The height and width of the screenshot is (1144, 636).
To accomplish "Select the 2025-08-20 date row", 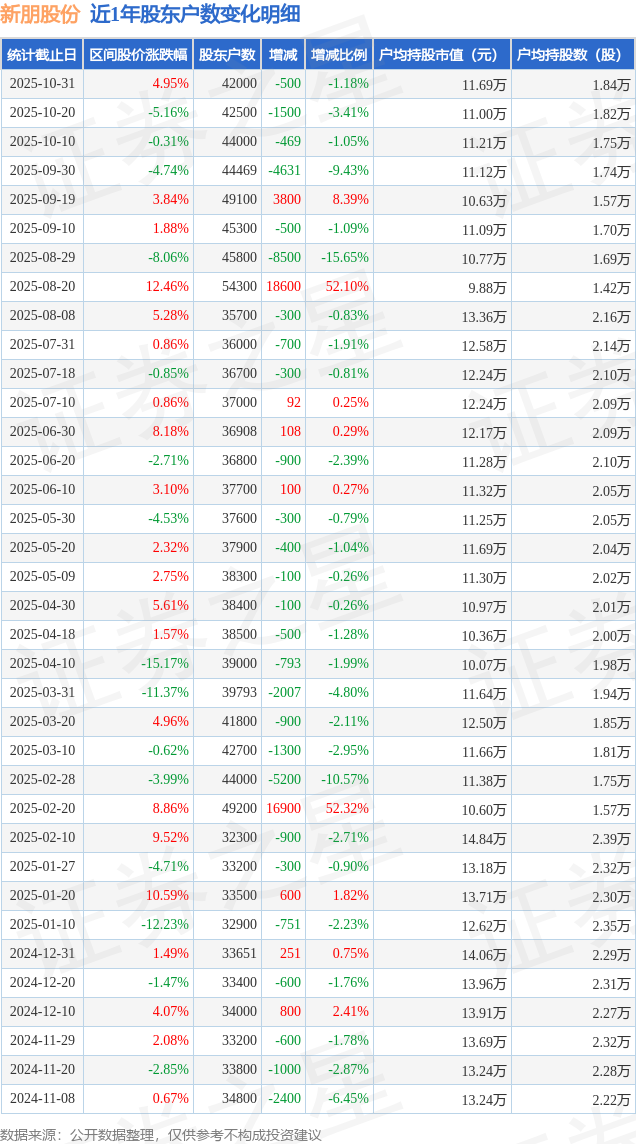I will point(42,287).
